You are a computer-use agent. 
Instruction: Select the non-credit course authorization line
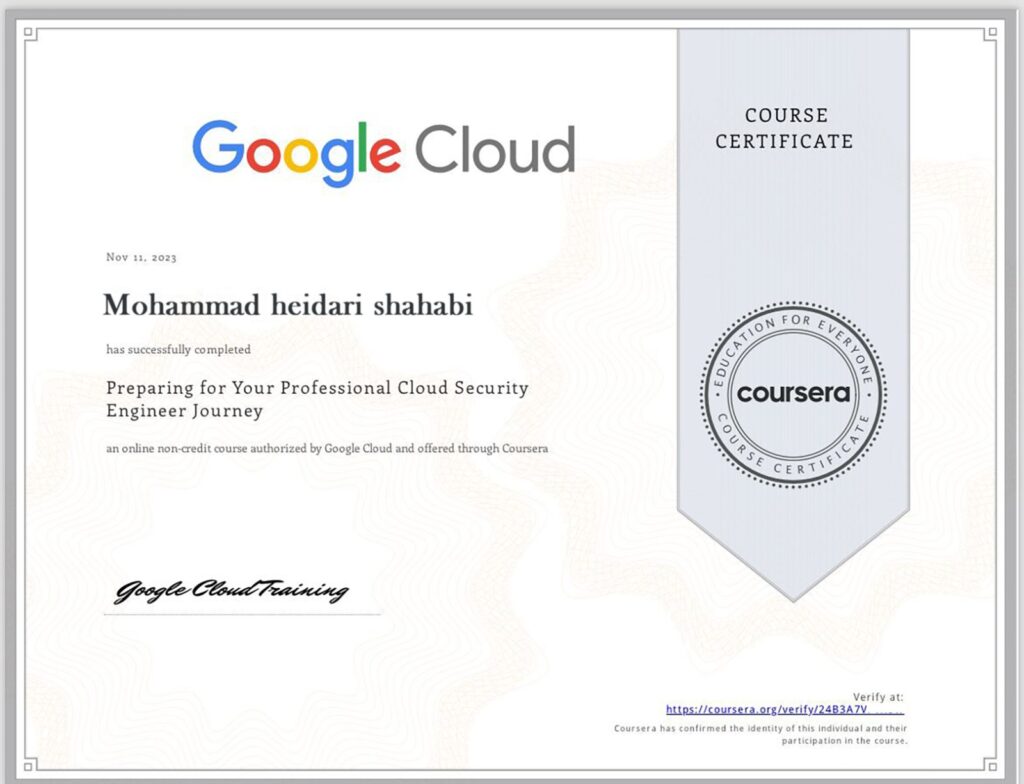(327, 449)
